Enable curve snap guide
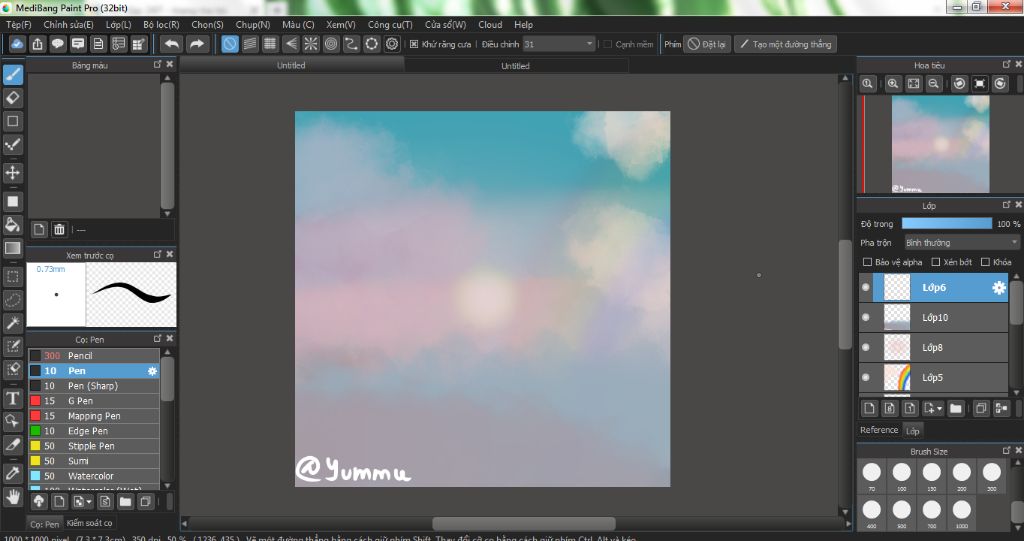This screenshot has height=541, width=1024. point(351,44)
